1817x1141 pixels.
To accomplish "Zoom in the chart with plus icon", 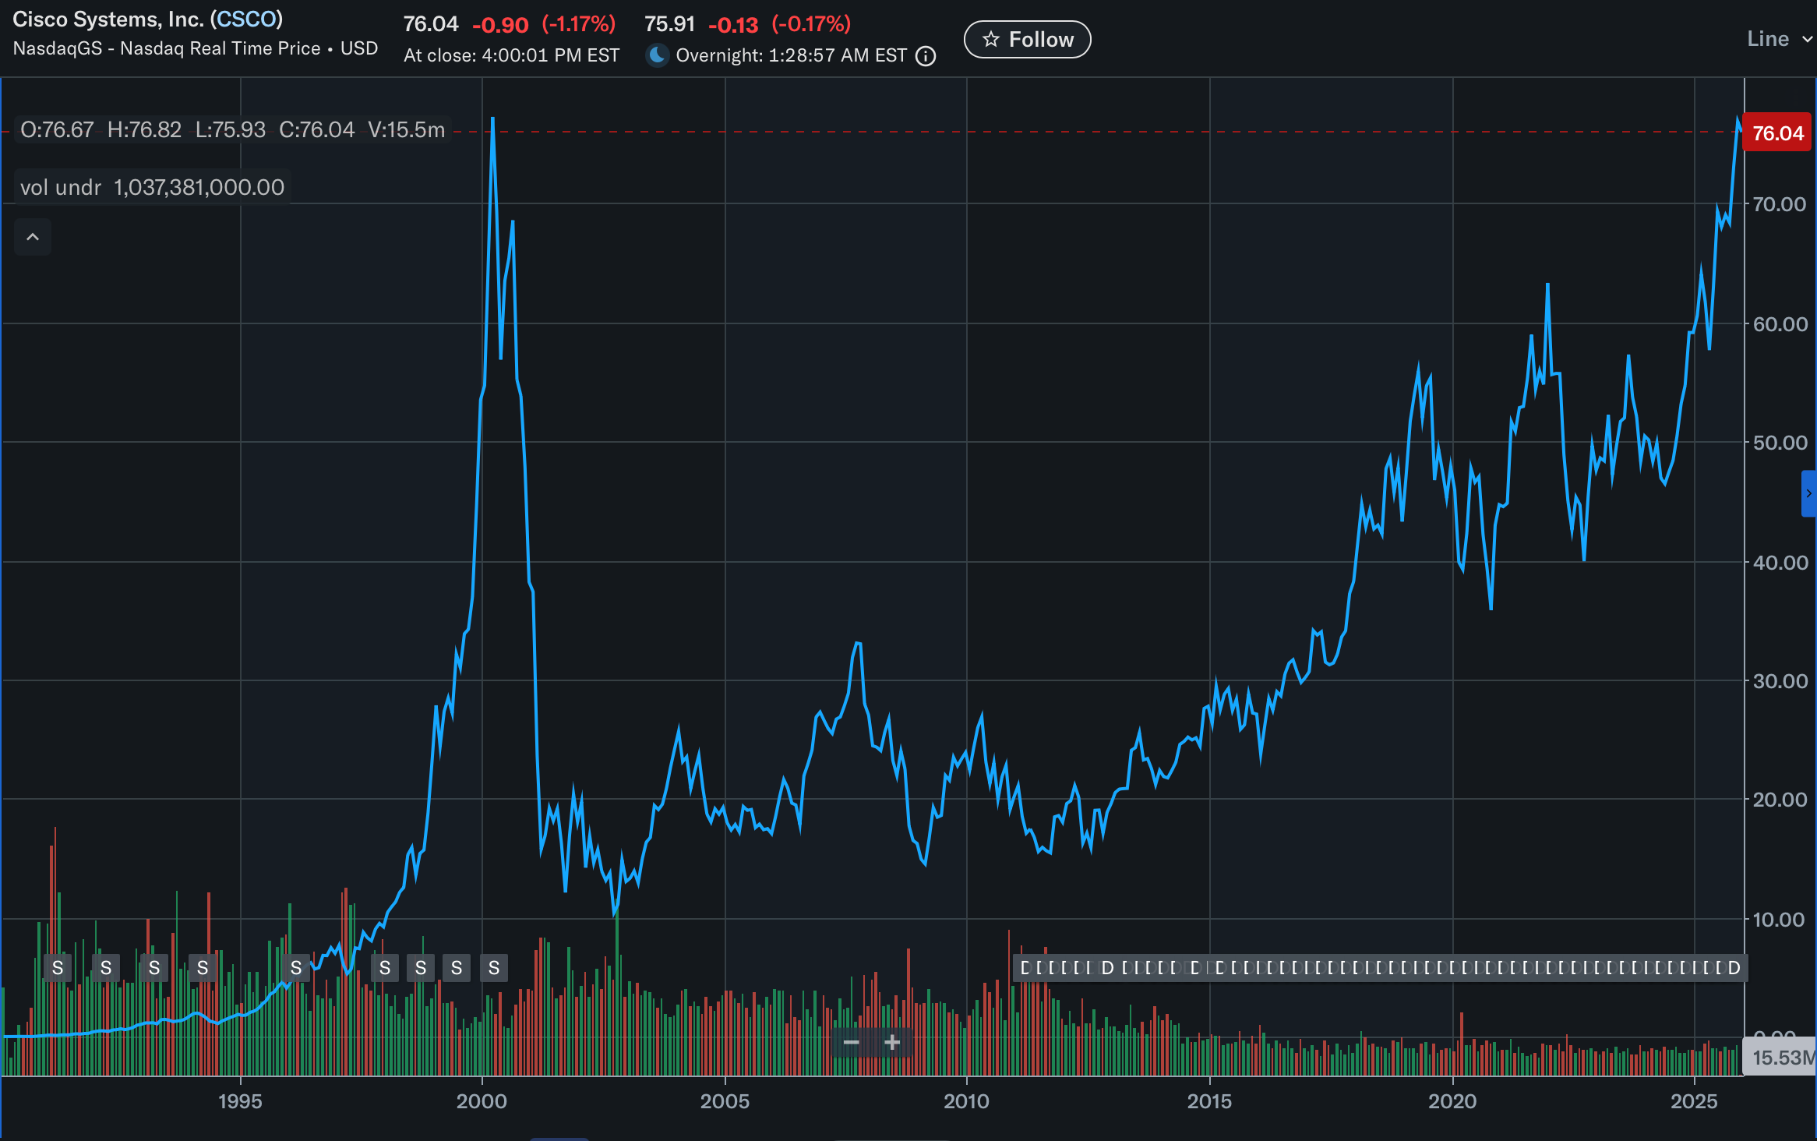I will (x=892, y=1042).
